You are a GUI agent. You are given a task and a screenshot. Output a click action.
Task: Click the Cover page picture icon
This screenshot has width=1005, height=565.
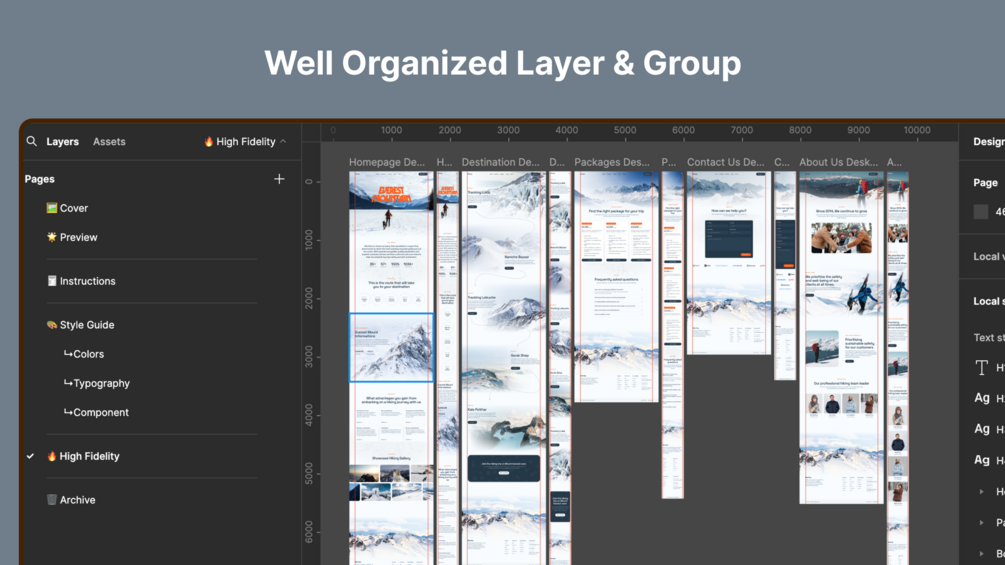point(51,208)
